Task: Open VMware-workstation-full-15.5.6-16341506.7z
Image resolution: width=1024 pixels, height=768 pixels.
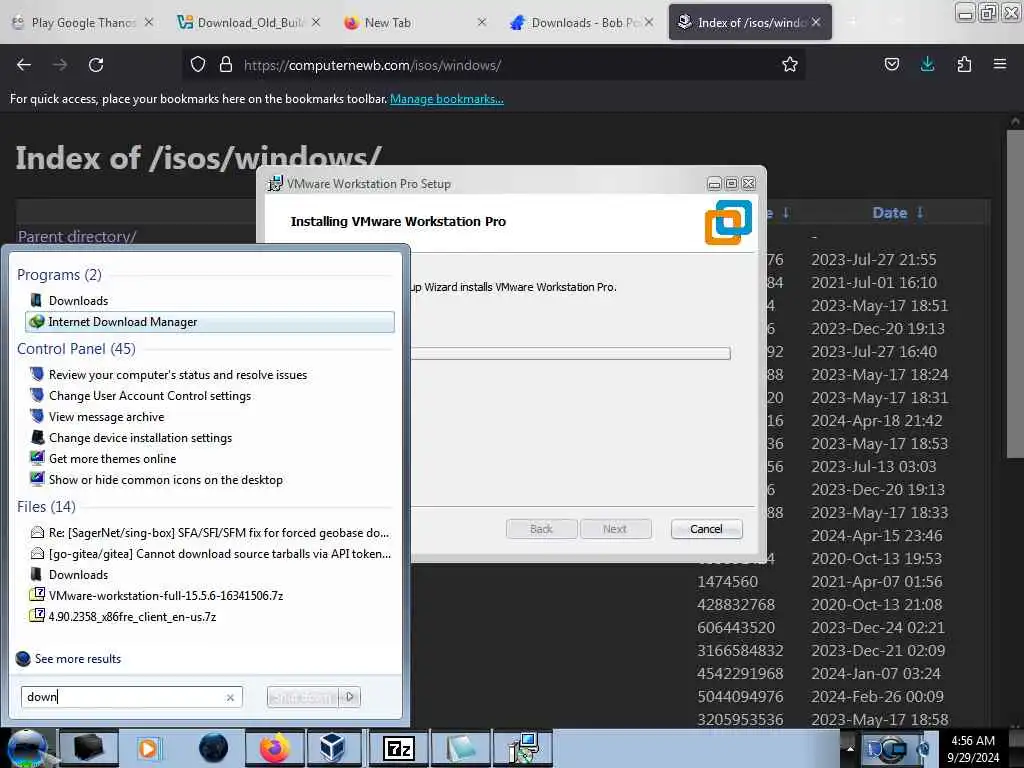Action: pos(166,596)
